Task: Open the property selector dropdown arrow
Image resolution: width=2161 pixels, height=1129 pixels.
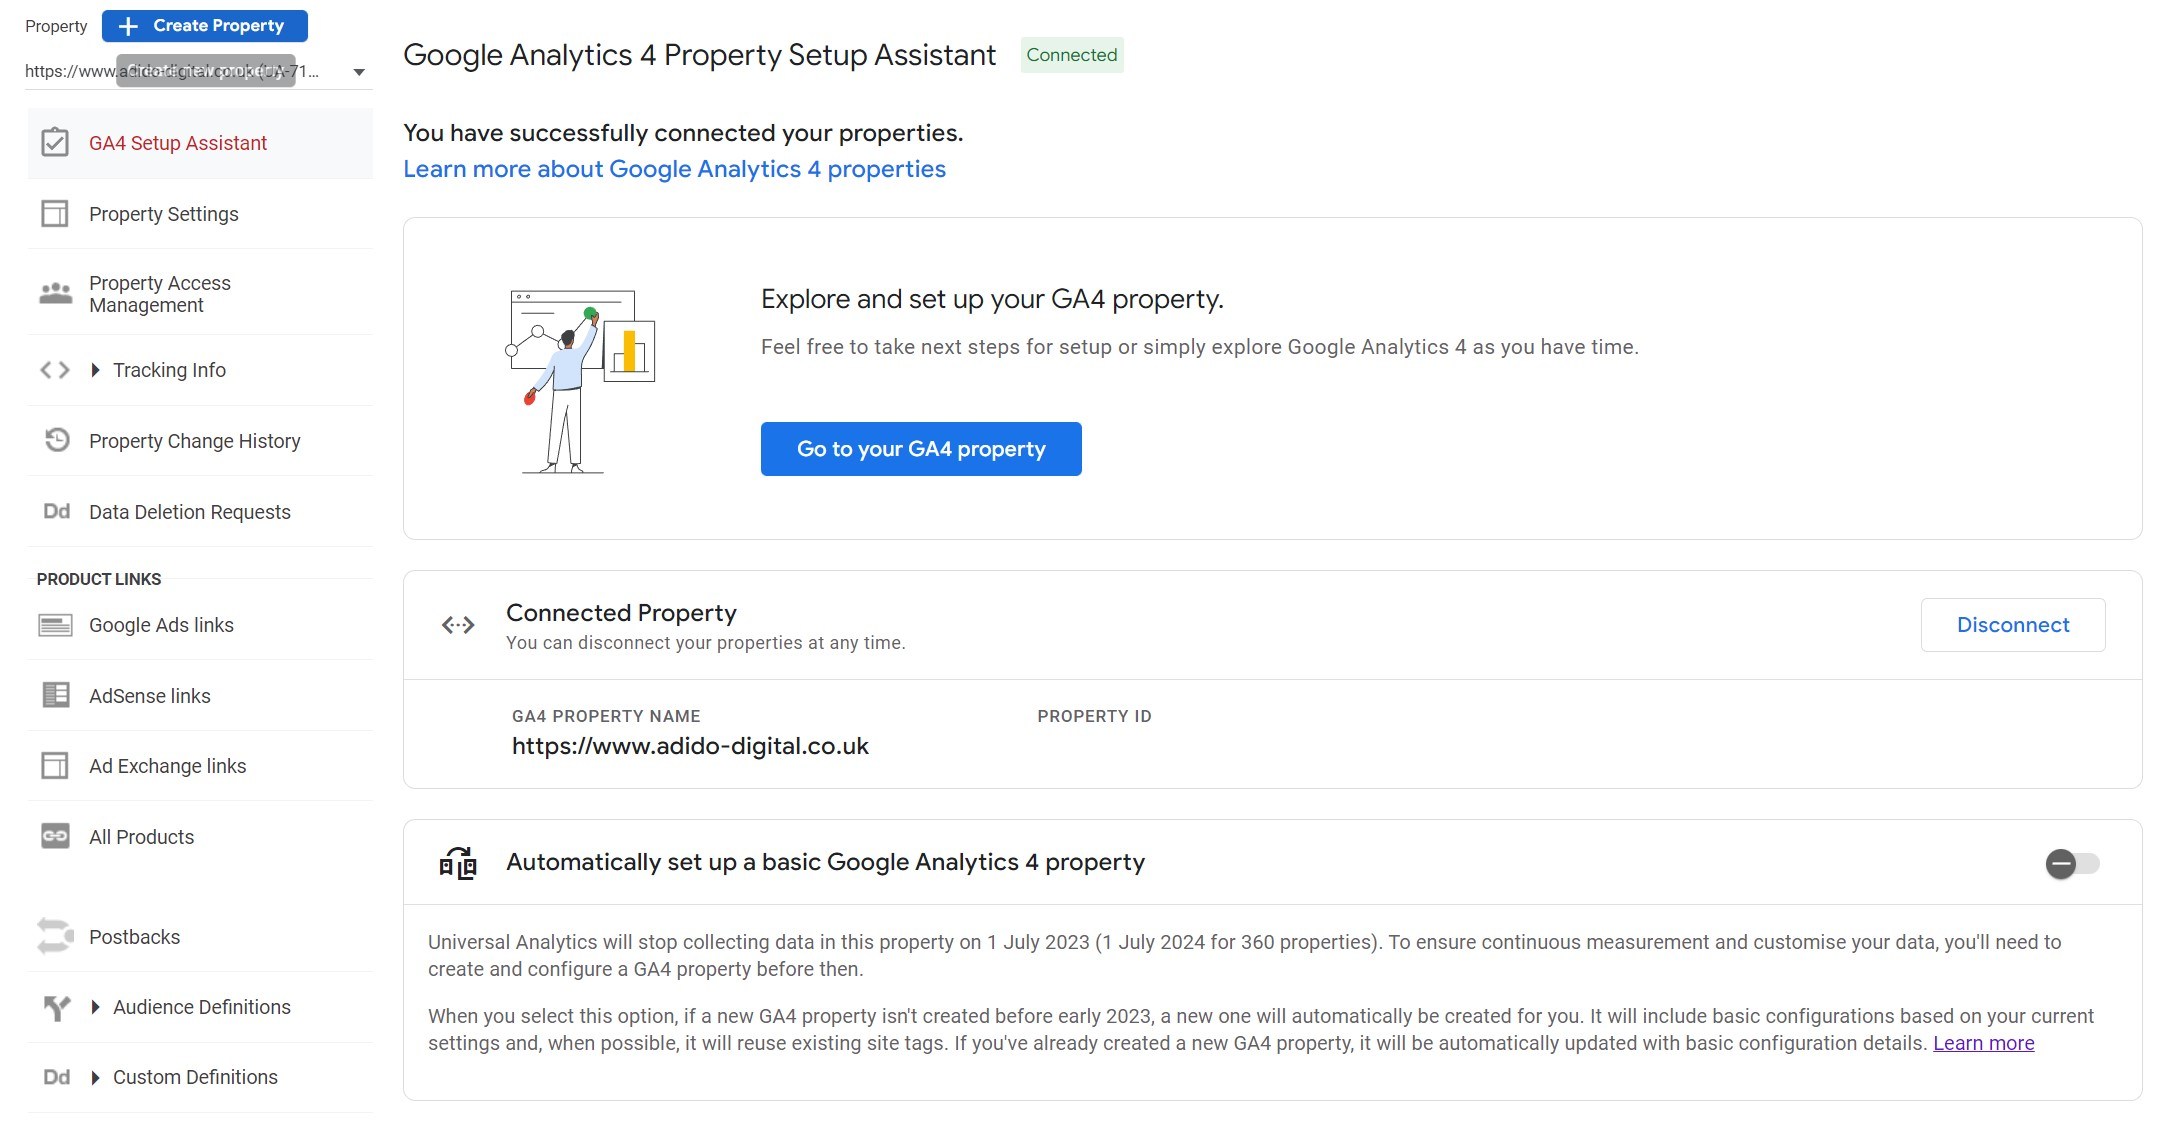Action: tap(359, 72)
